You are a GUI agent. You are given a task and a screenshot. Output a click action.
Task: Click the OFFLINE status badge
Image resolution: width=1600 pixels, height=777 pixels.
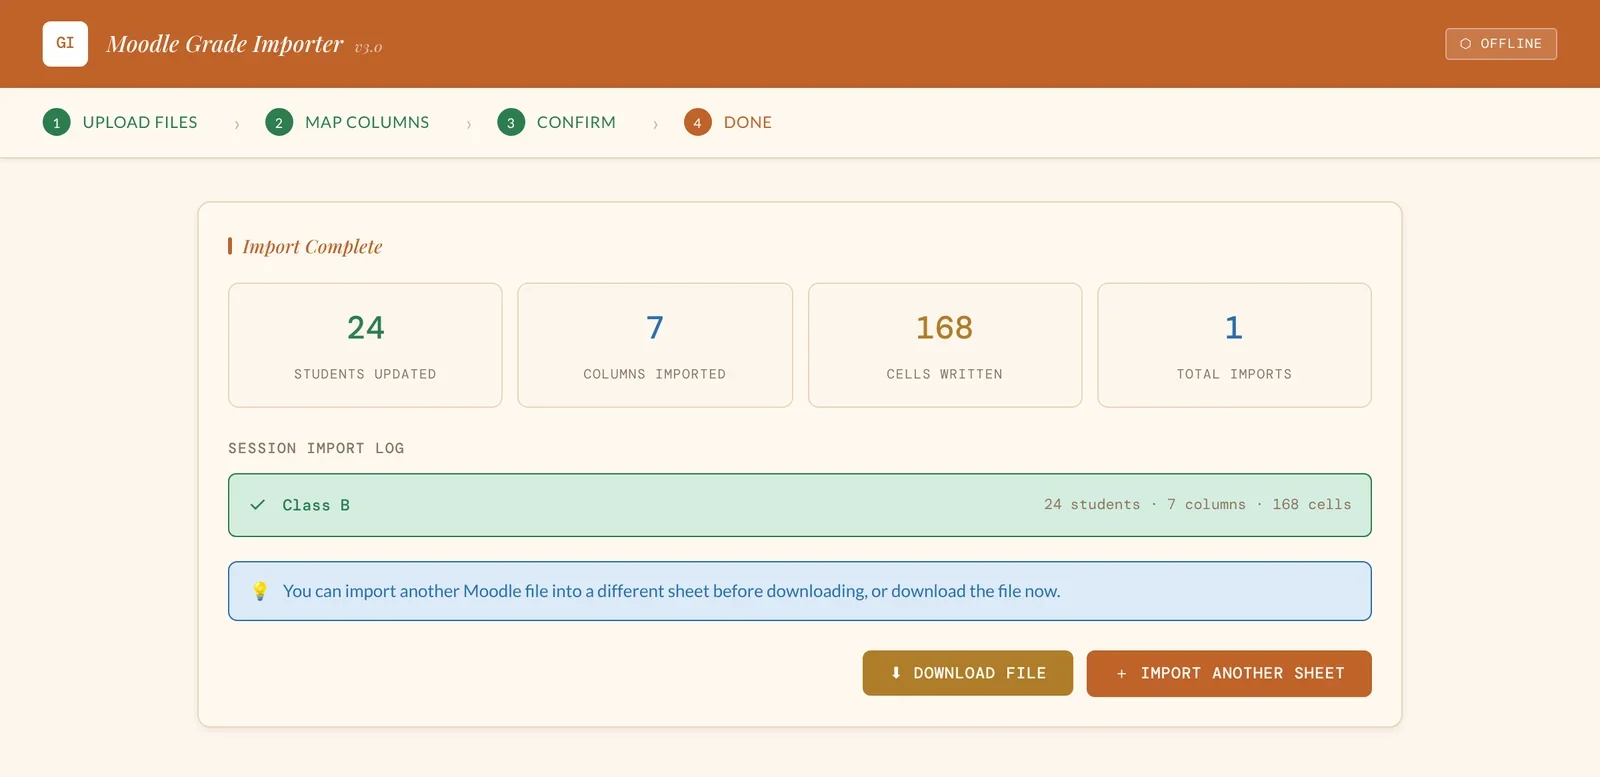coord(1501,44)
